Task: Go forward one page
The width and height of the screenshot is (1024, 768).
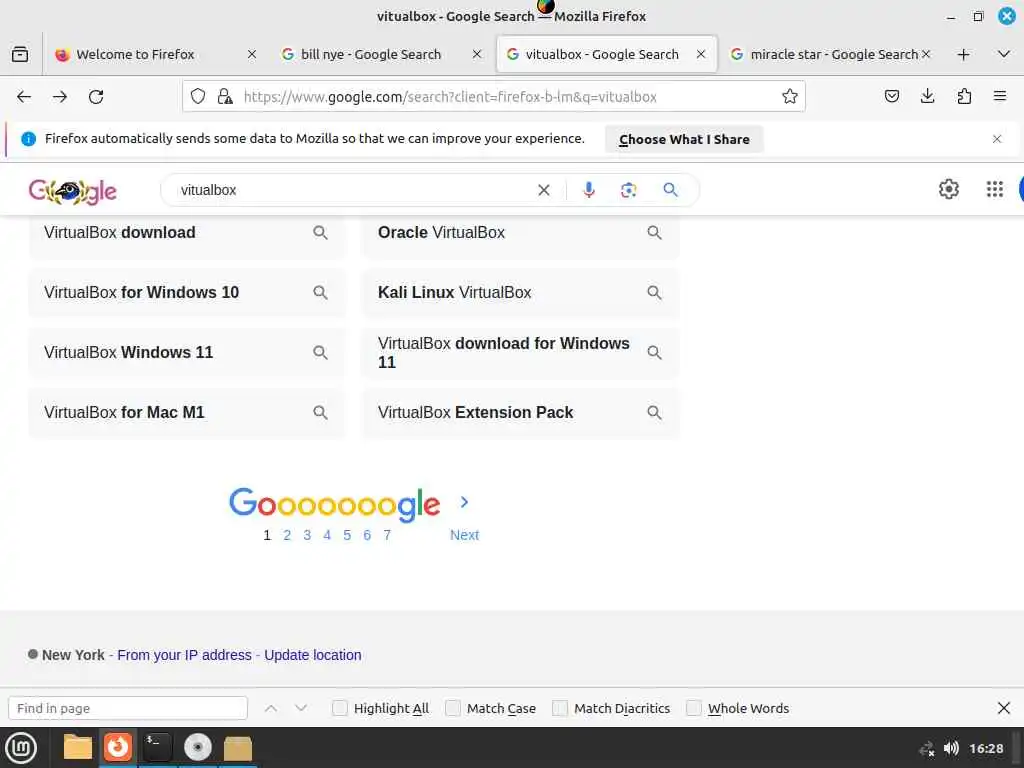Action: point(60,97)
